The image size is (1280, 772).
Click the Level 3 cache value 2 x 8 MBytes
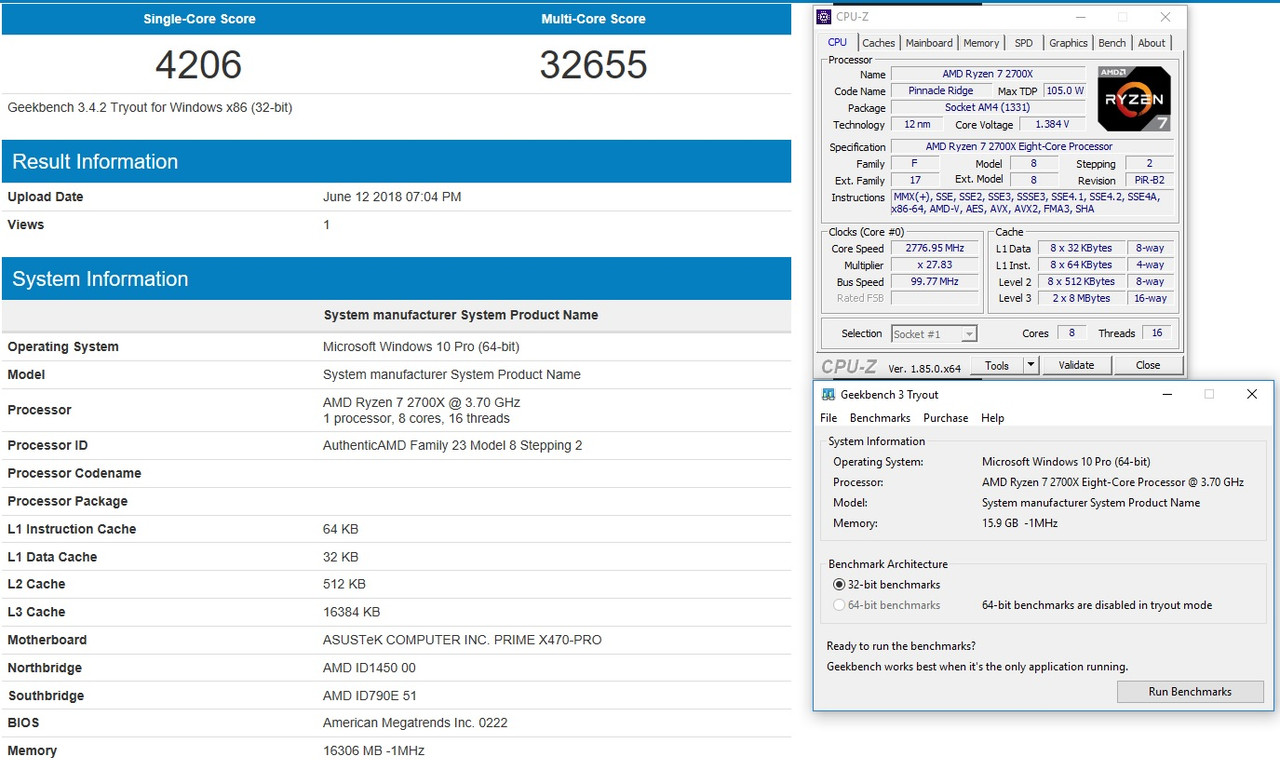(1080, 298)
